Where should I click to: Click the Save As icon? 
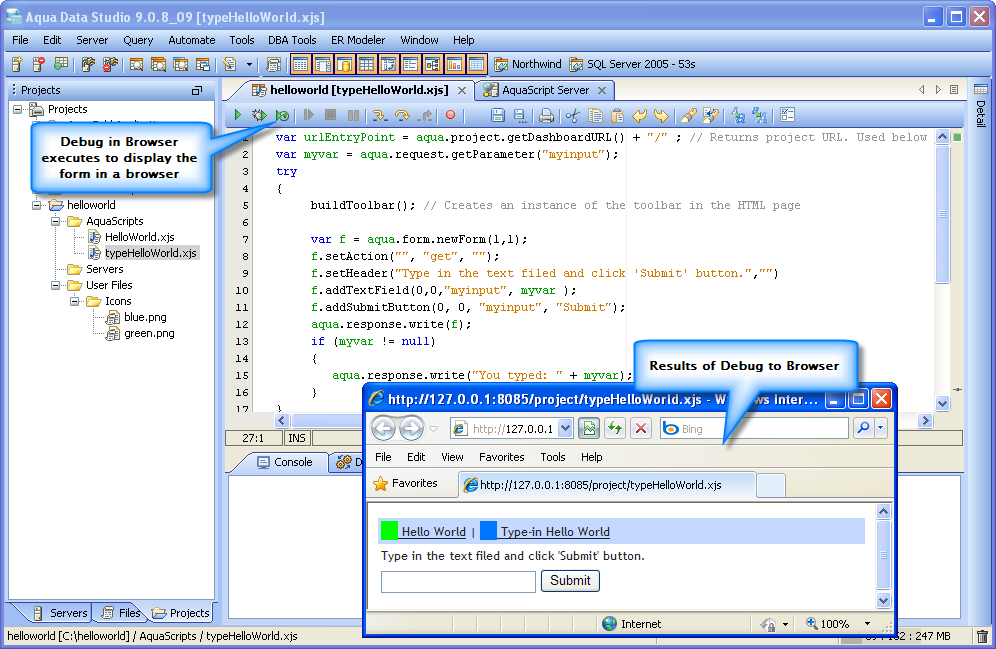pyautogui.click(x=520, y=115)
